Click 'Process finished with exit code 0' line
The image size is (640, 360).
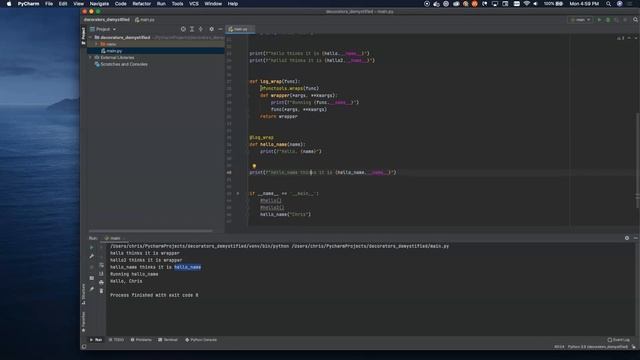click(x=154, y=295)
